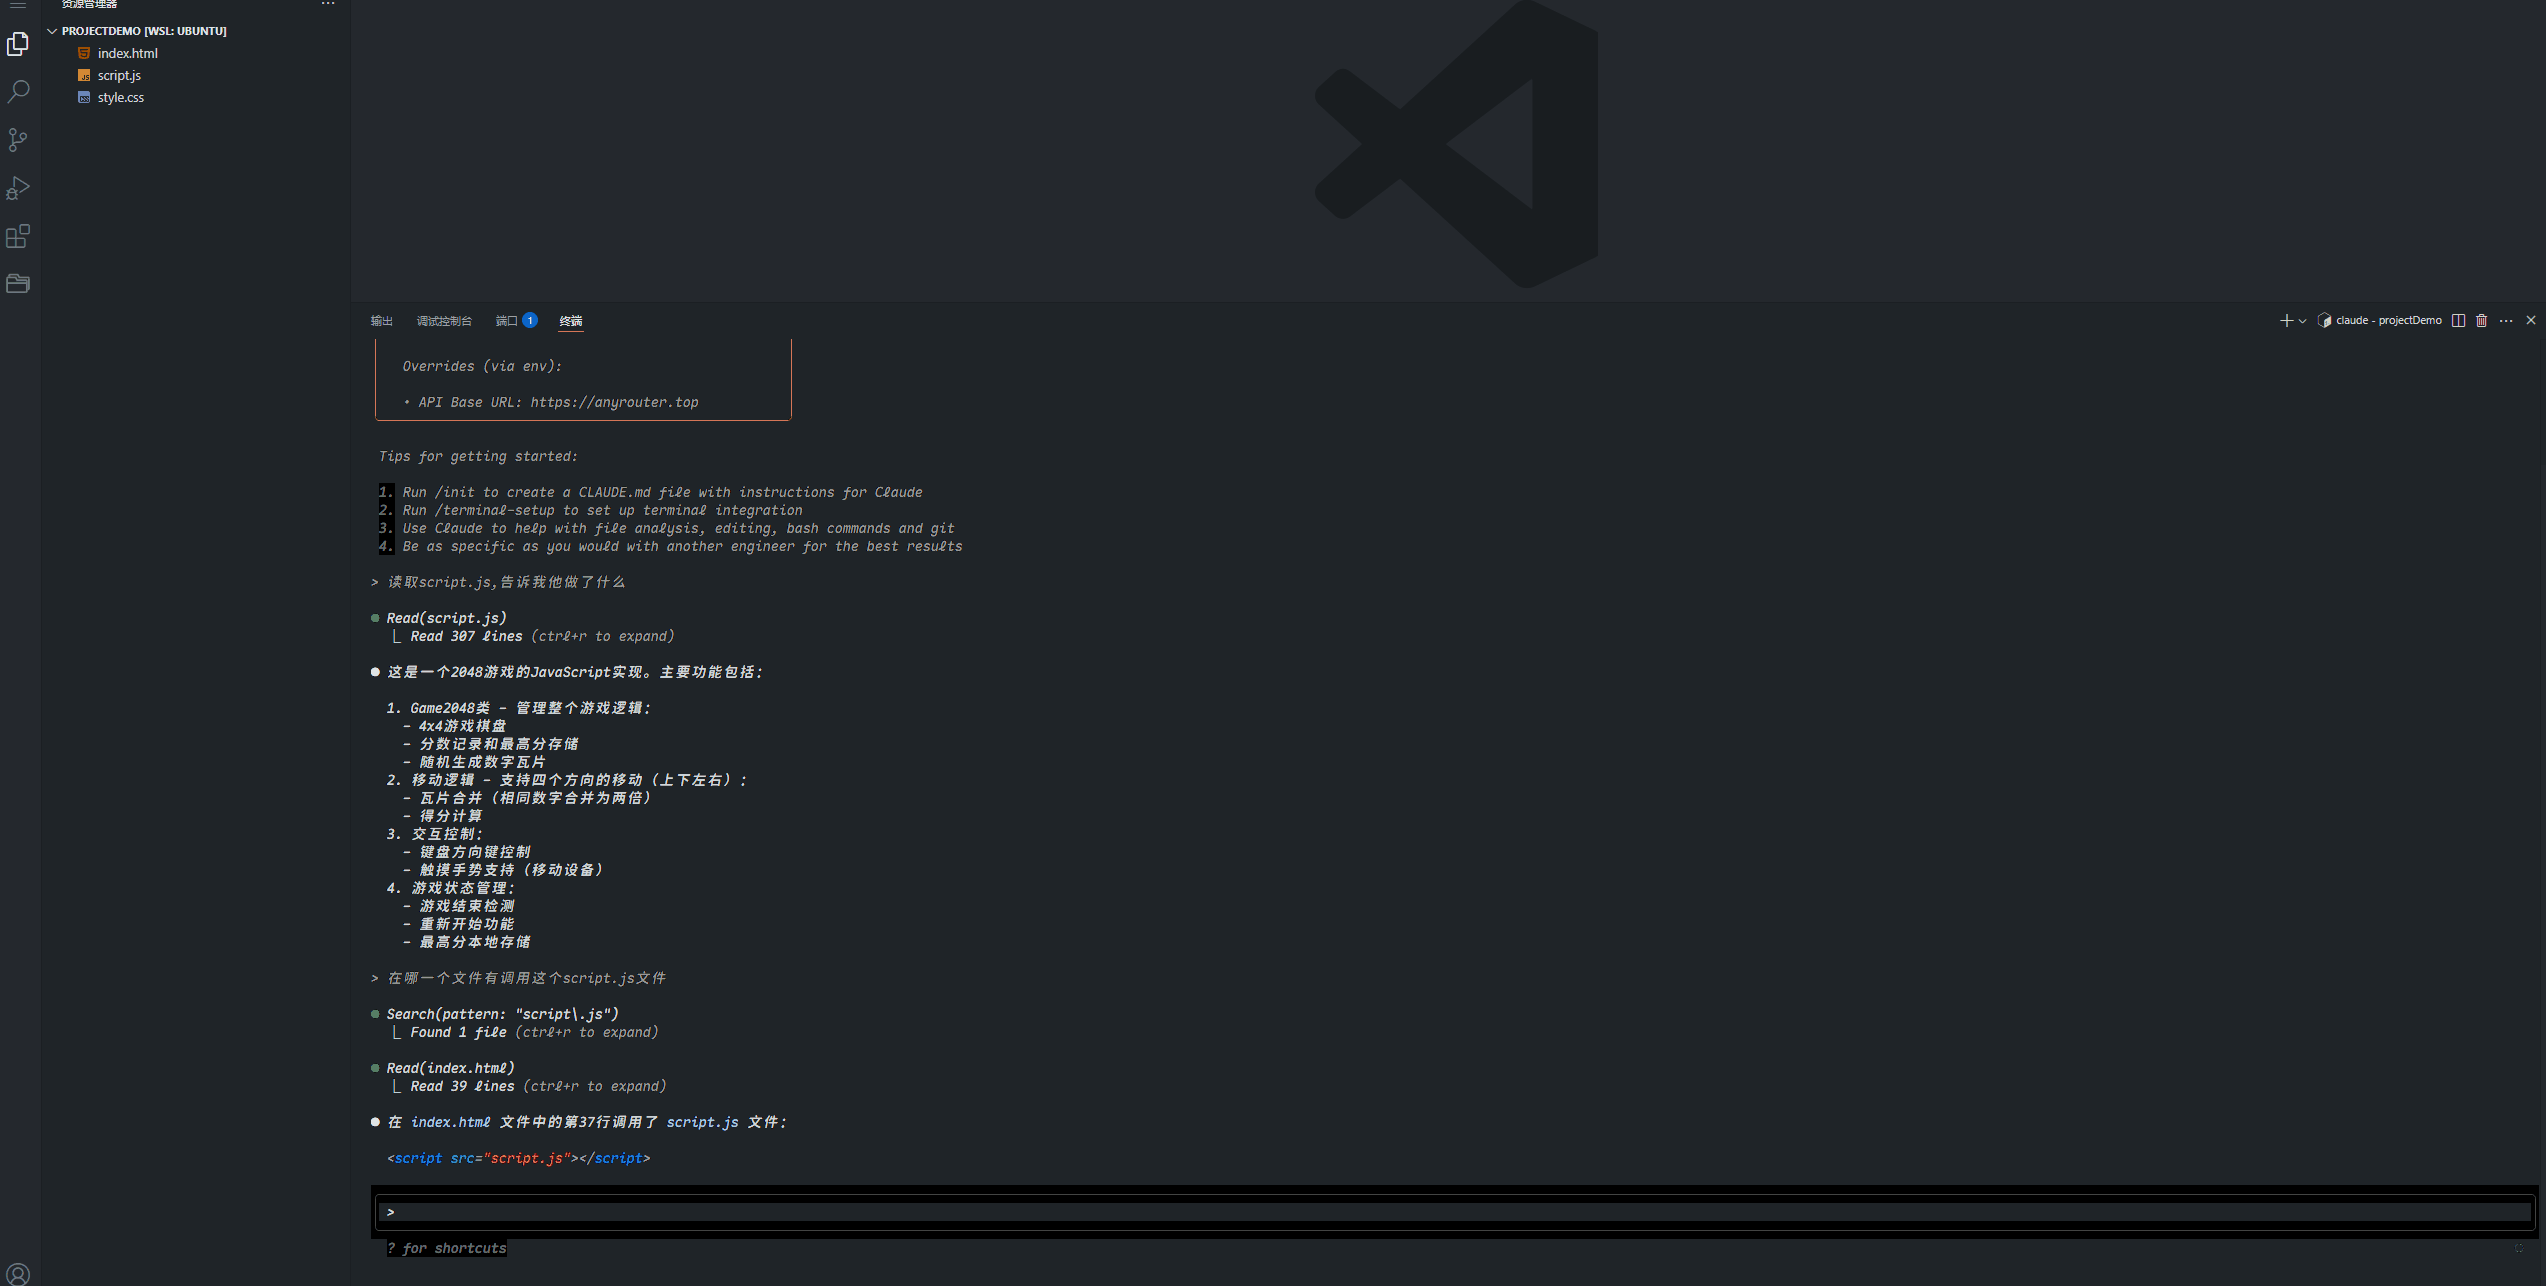Image resolution: width=2546 pixels, height=1286 pixels.
Task: Click the '4. 游戏状态管理:' heading line
Action: pos(450,888)
